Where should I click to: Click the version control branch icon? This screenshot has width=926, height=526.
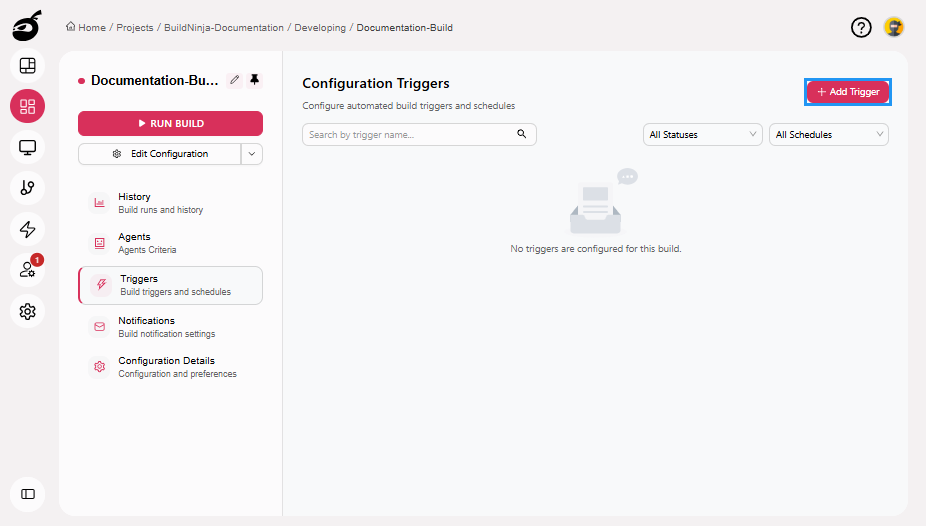point(28,188)
